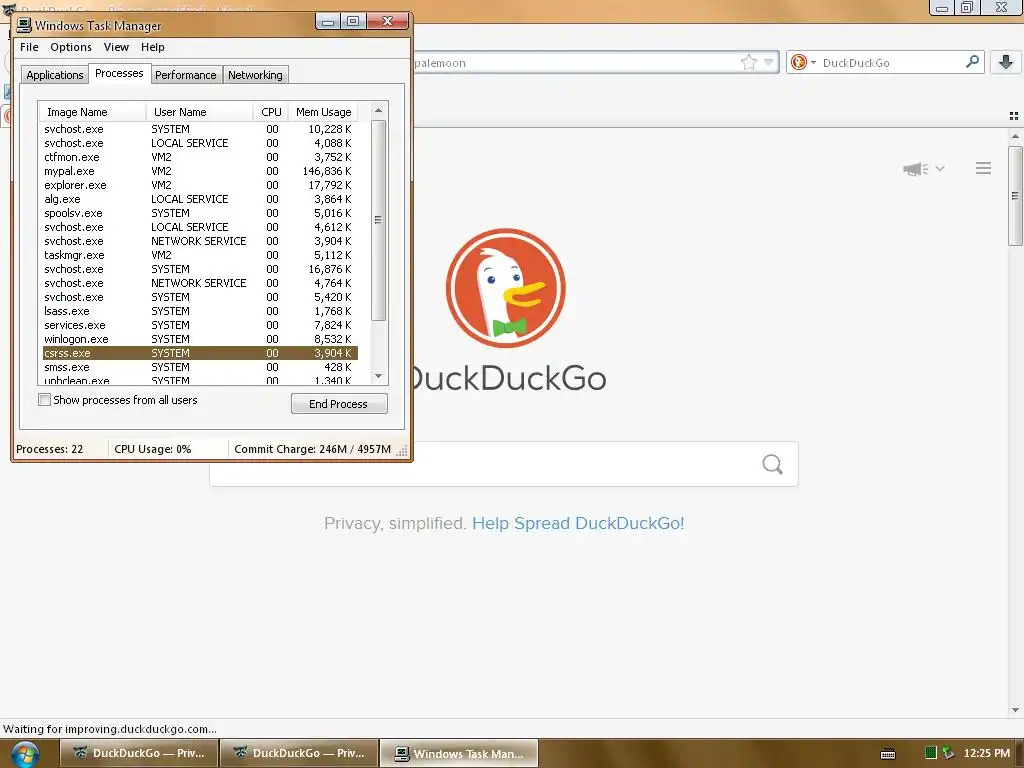The height and width of the screenshot is (768, 1024).
Task: Expand the chevron next to the megaphone
Action: (940, 168)
